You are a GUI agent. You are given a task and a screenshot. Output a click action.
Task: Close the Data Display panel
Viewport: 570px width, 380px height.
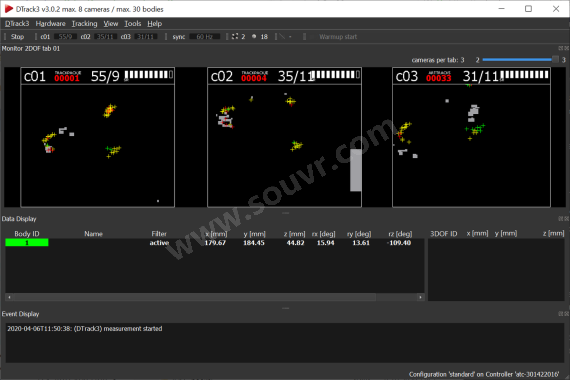[566, 219]
